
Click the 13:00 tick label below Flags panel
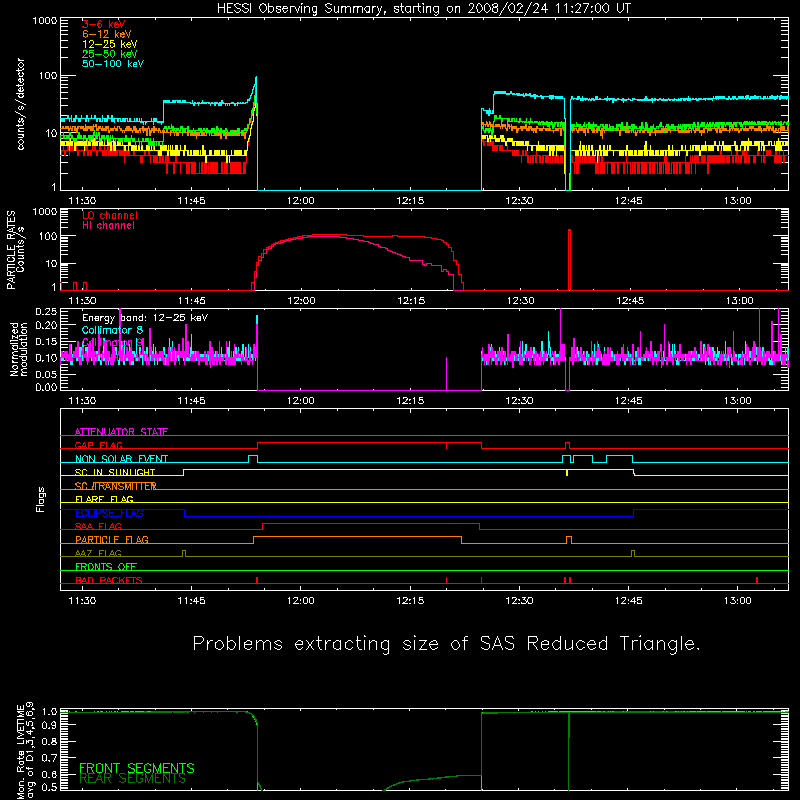[738, 601]
